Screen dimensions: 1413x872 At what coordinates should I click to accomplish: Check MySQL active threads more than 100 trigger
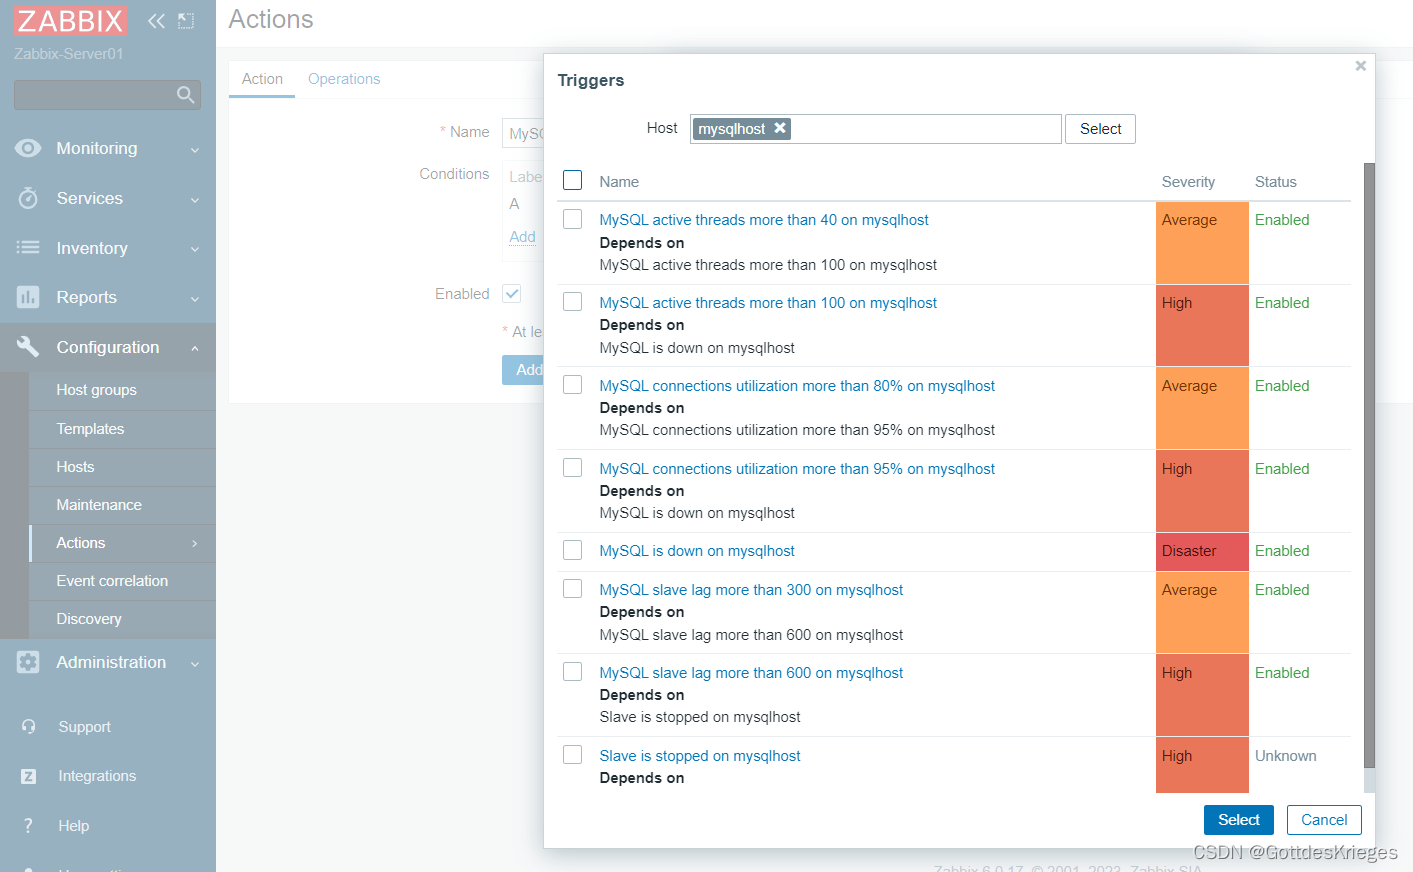(x=572, y=302)
